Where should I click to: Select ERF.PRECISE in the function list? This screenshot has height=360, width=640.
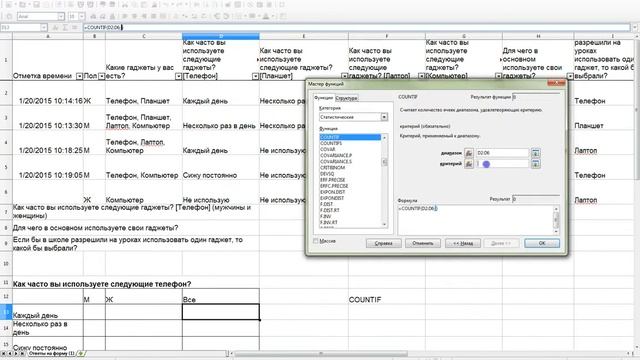point(350,180)
